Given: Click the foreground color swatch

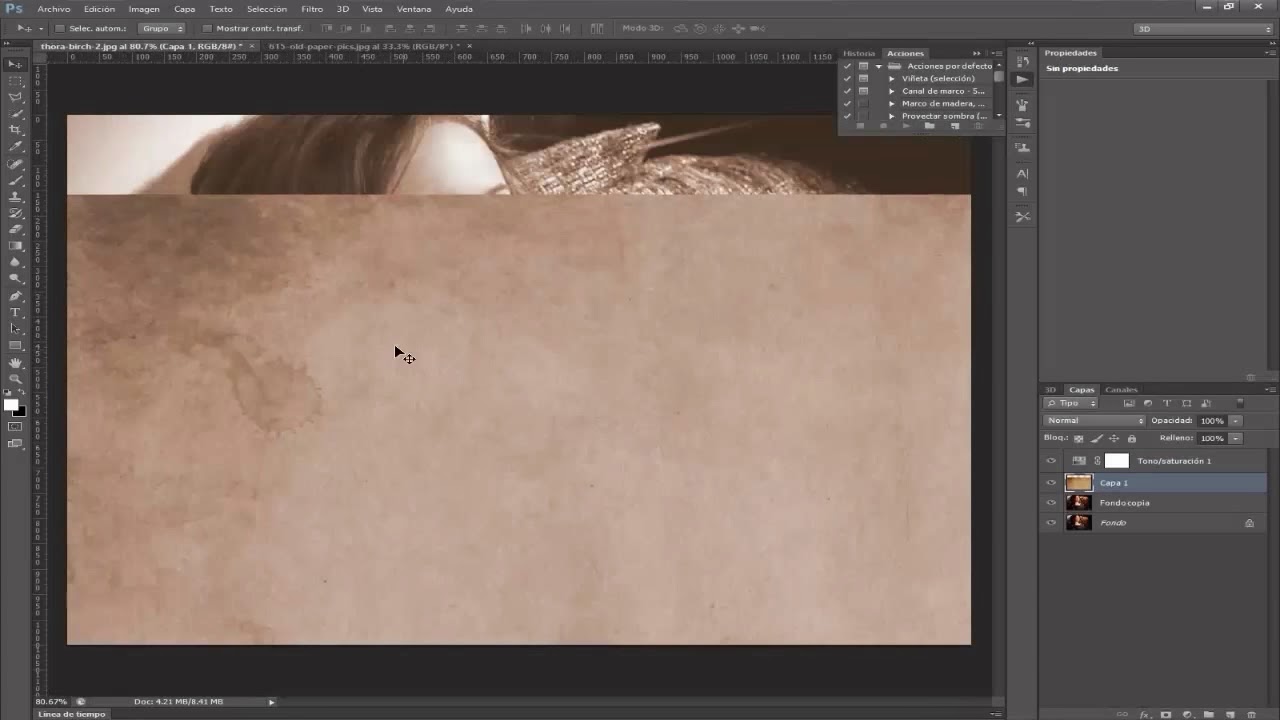Looking at the screenshot, I should [11, 405].
